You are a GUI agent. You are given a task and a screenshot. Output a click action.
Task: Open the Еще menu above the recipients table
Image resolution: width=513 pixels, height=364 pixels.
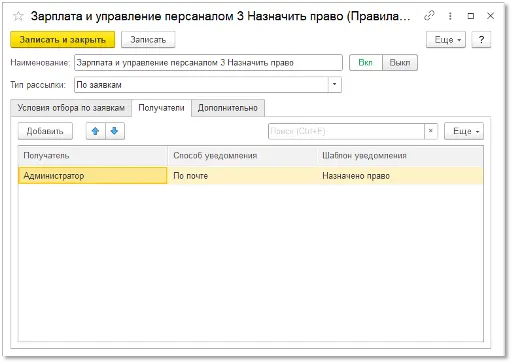pos(464,131)
